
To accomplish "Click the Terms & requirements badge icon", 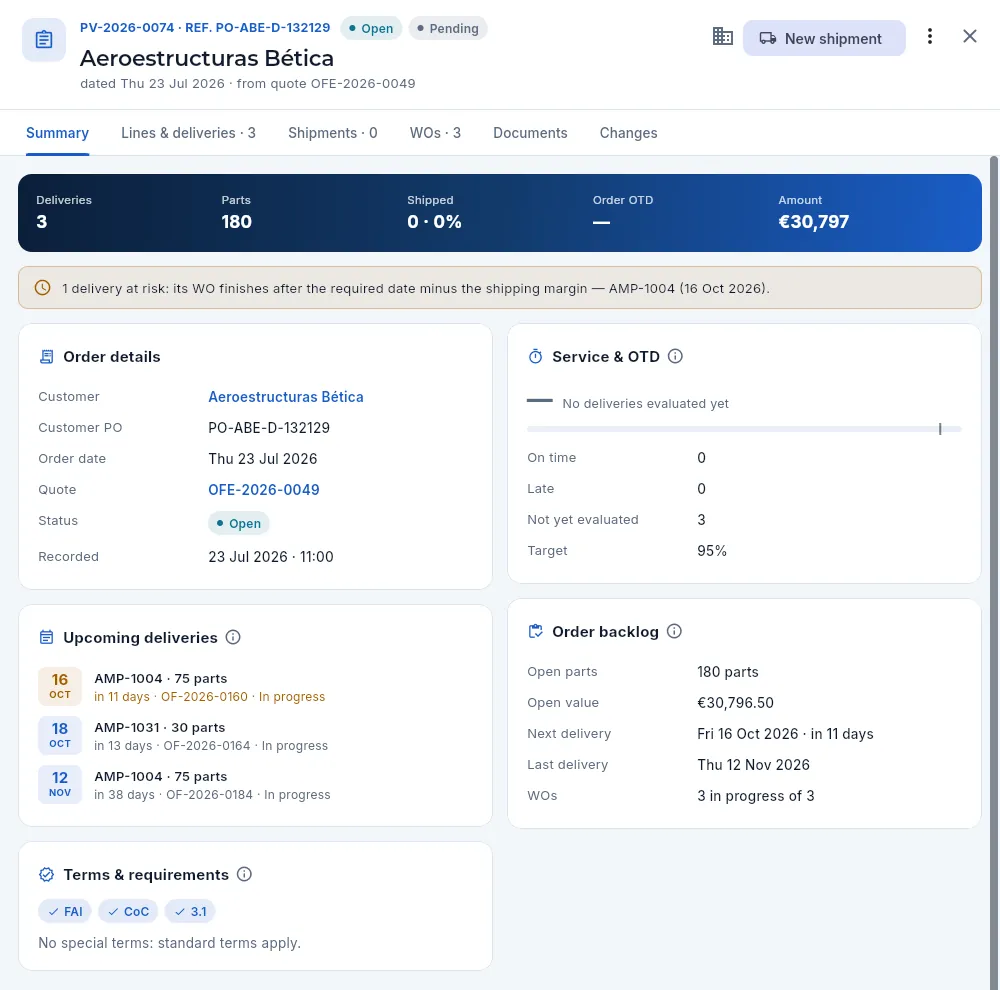I will pyautogui.click(x=47, y=875).
